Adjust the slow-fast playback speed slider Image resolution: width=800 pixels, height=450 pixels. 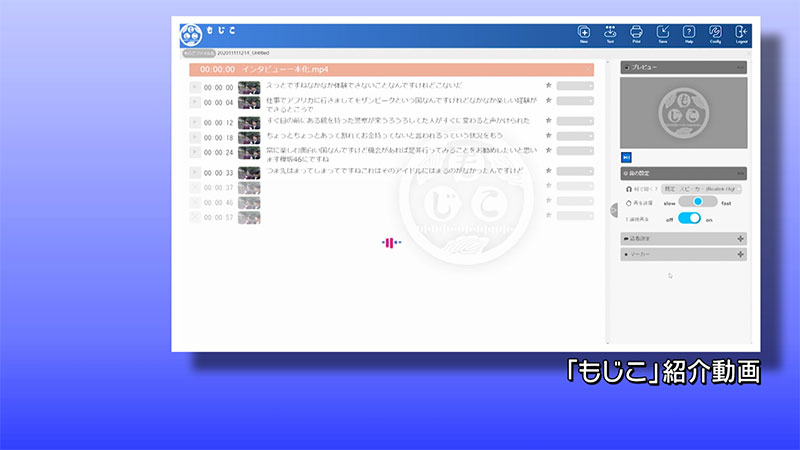(697, 202)
